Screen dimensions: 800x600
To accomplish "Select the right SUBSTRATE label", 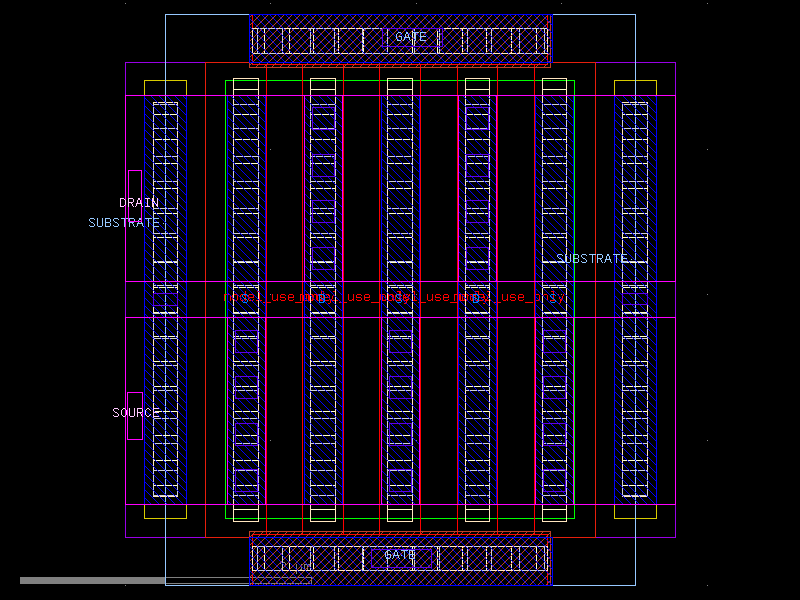I will pyautogui.click(x=591, y=257).
